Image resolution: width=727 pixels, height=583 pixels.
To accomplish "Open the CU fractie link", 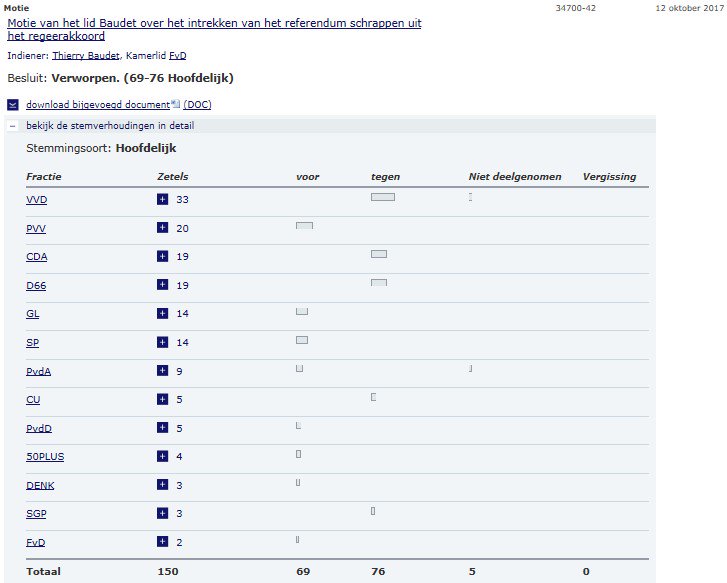I will 33,399.
